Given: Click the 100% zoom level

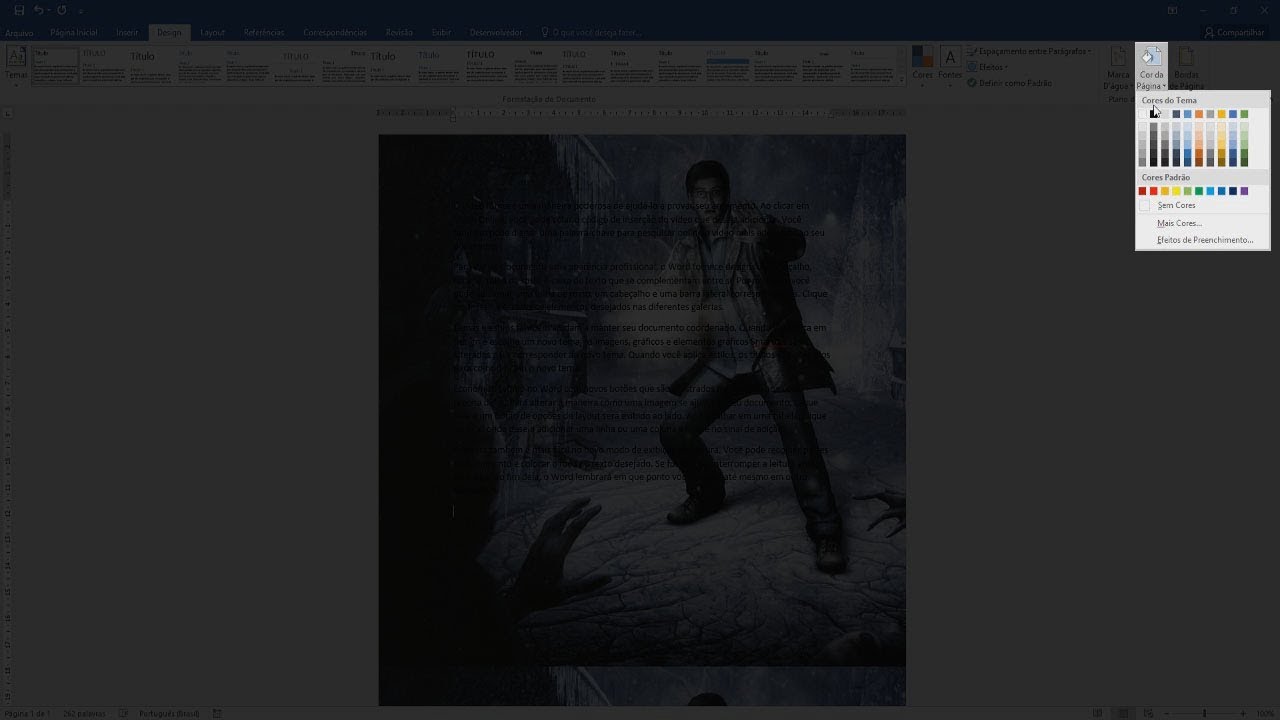Looking at the screenshot, I should coord(1265,713).
